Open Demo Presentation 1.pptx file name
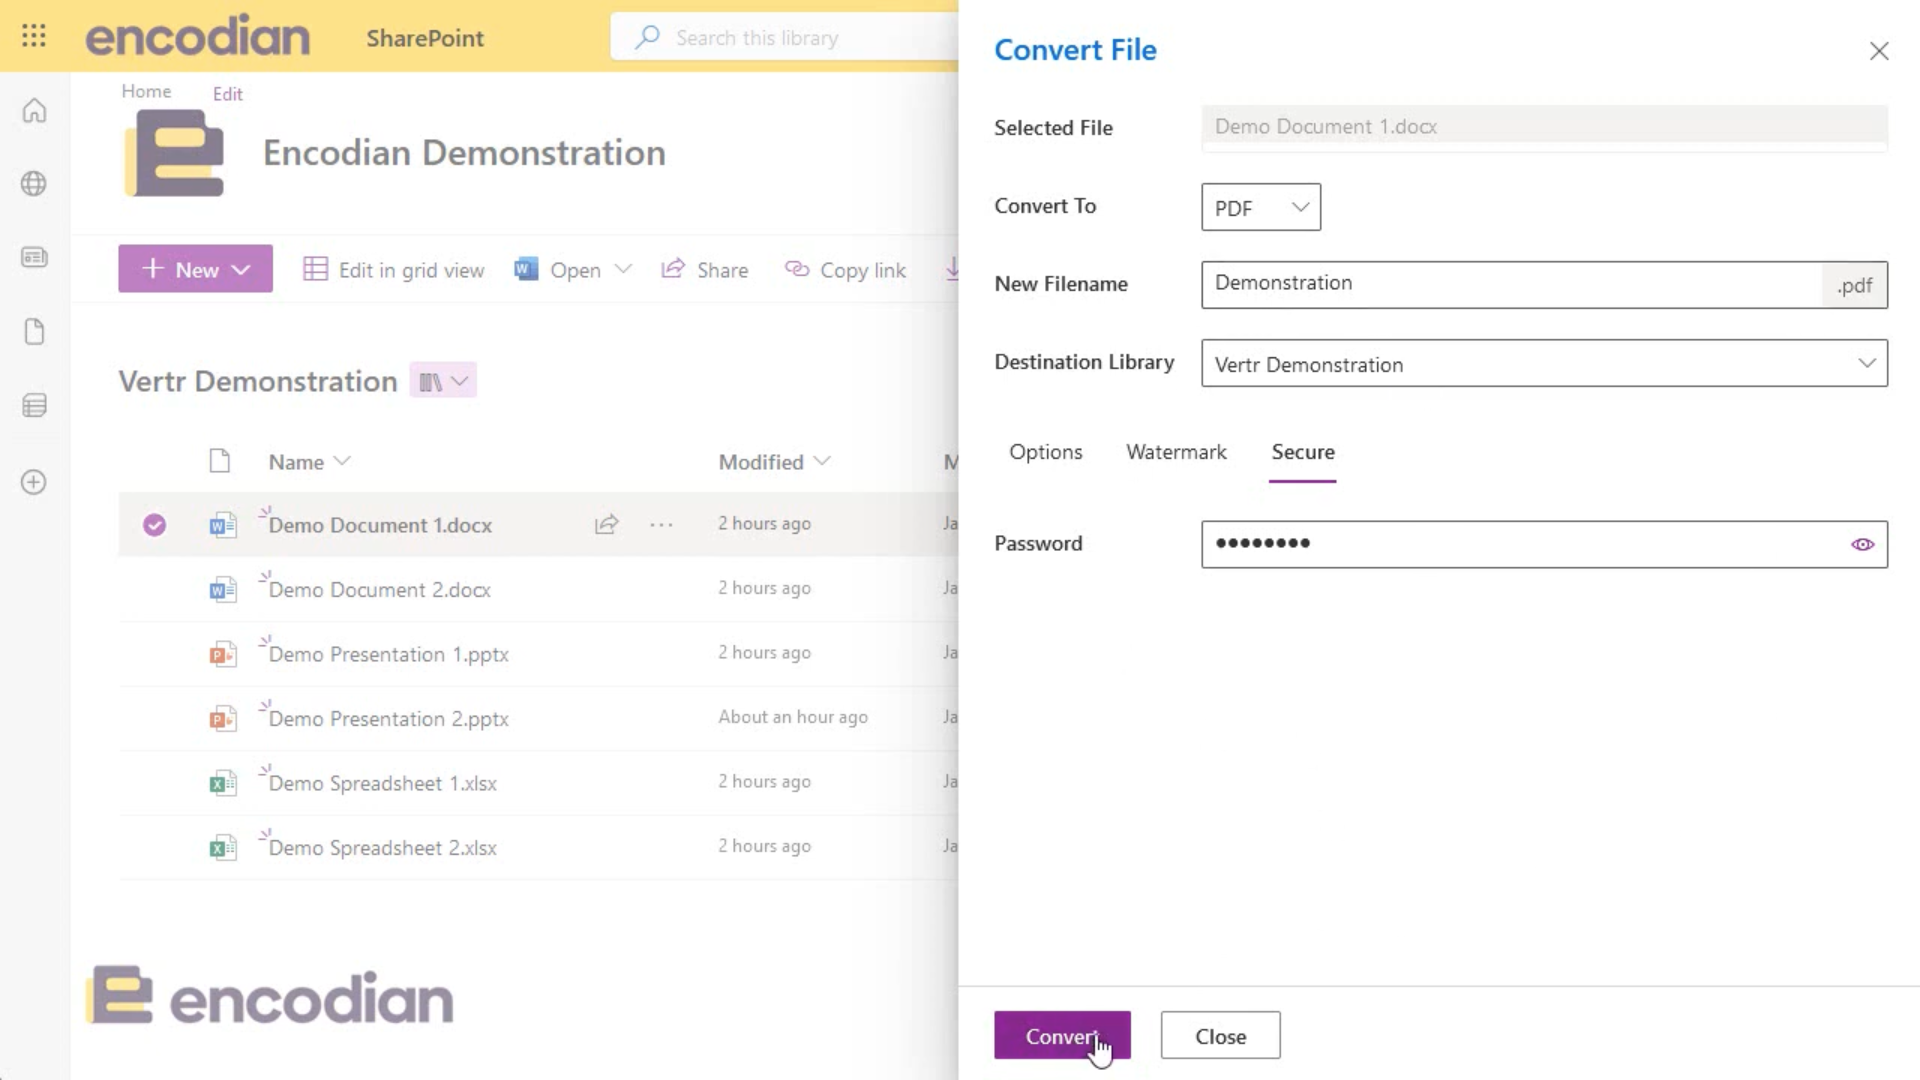The height and width of the screenshot is (1080, 1920). (388, 654)
